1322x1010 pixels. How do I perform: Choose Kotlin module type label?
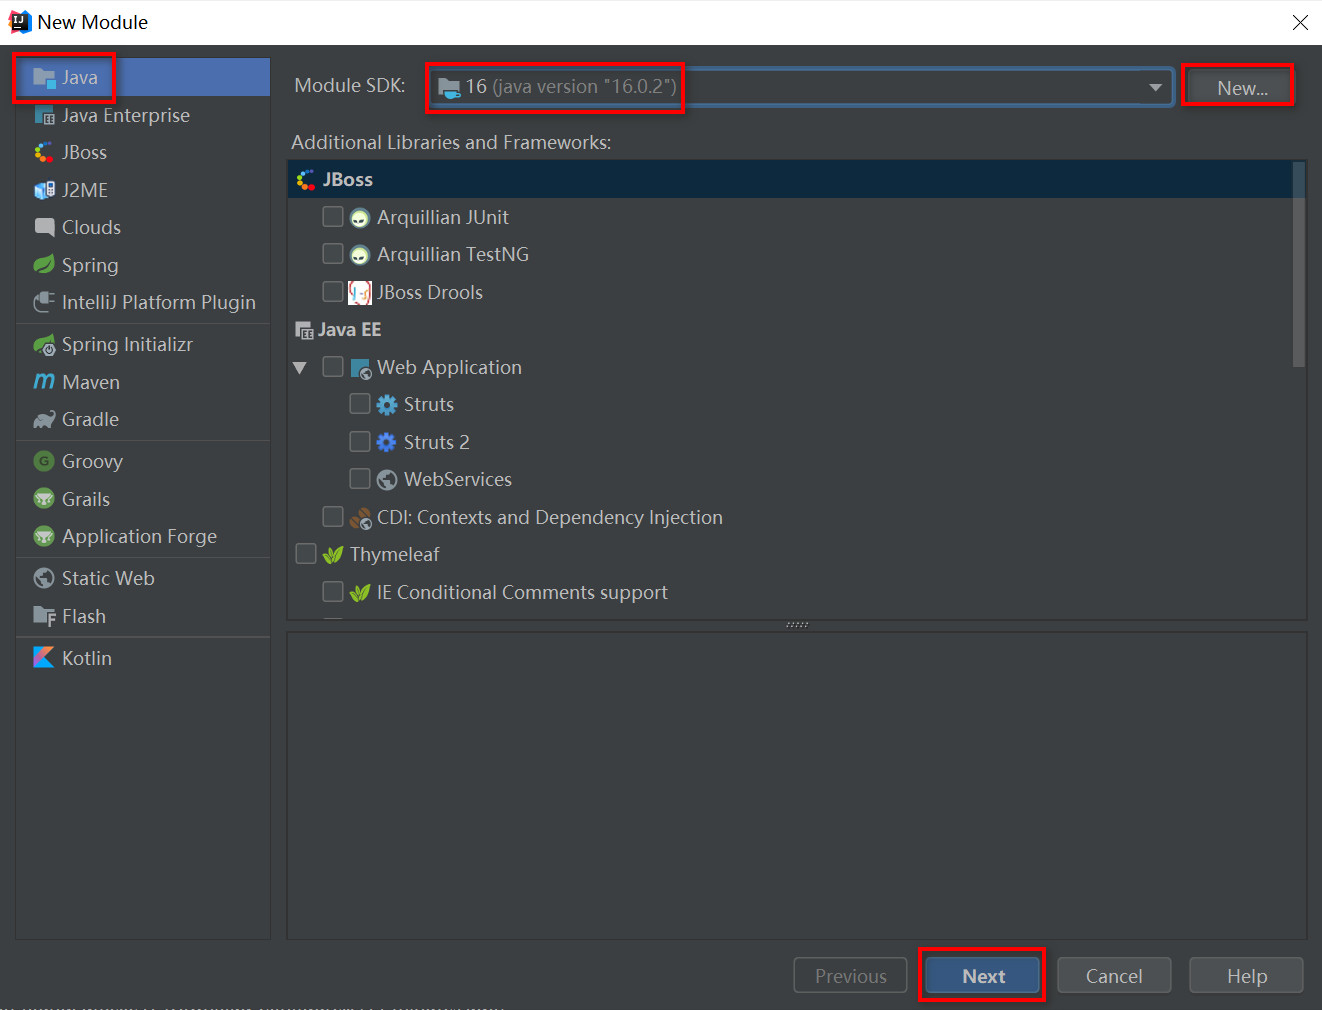(x=87, y=658)
